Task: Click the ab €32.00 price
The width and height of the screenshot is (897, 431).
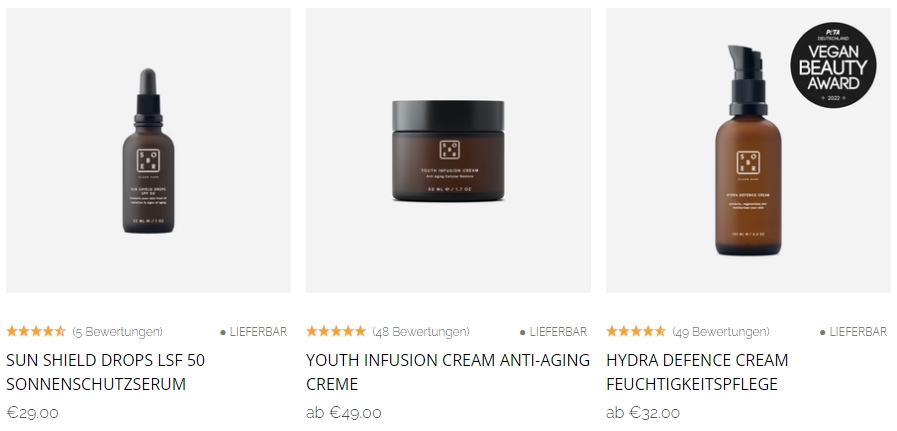Action: (643, 413)
